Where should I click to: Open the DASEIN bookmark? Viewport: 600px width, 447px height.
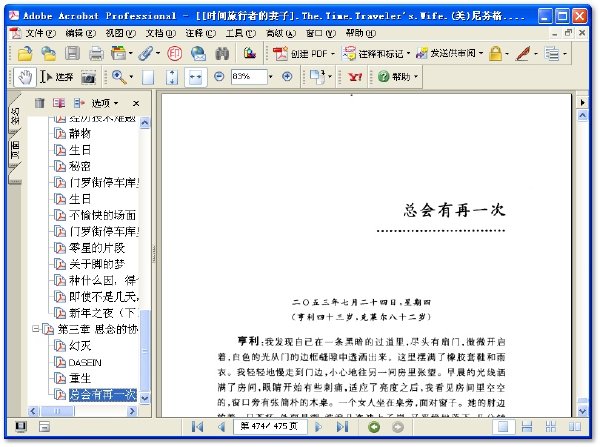tap(85, 362)
